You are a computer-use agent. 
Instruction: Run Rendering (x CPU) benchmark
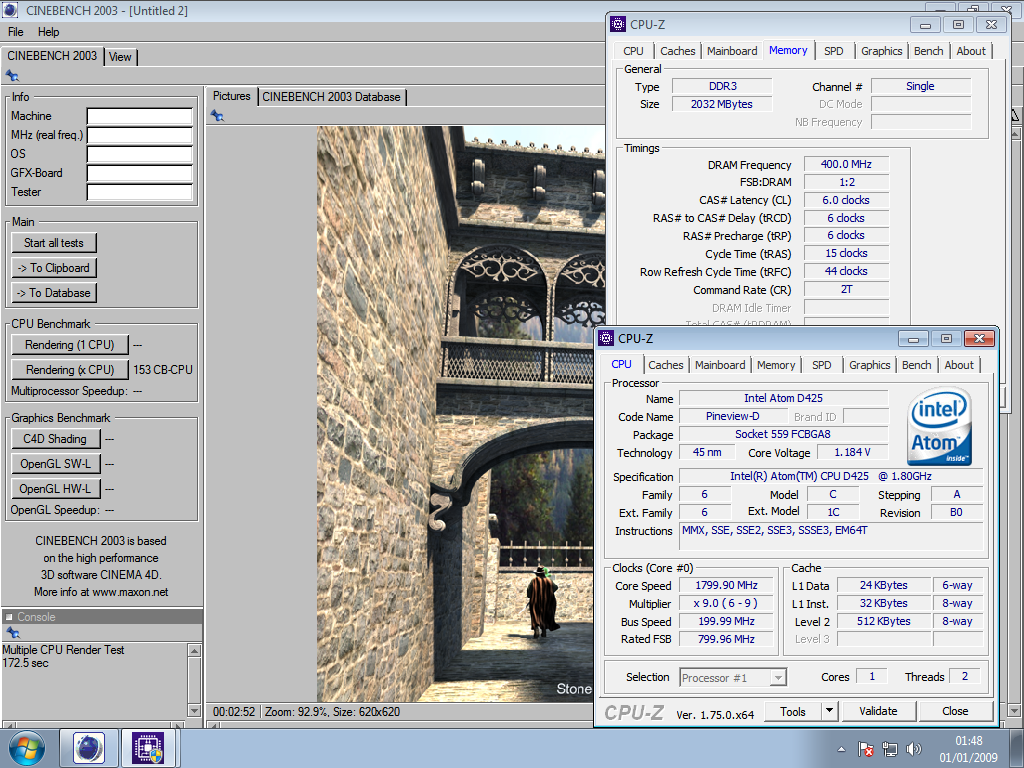(69, 370)
